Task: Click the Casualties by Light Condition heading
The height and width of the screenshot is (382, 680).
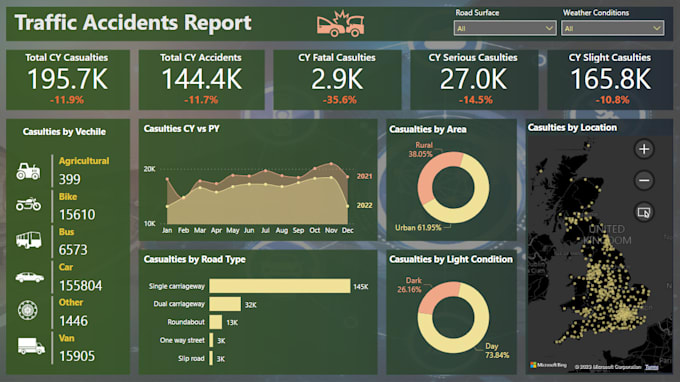Action: (451, 259)
